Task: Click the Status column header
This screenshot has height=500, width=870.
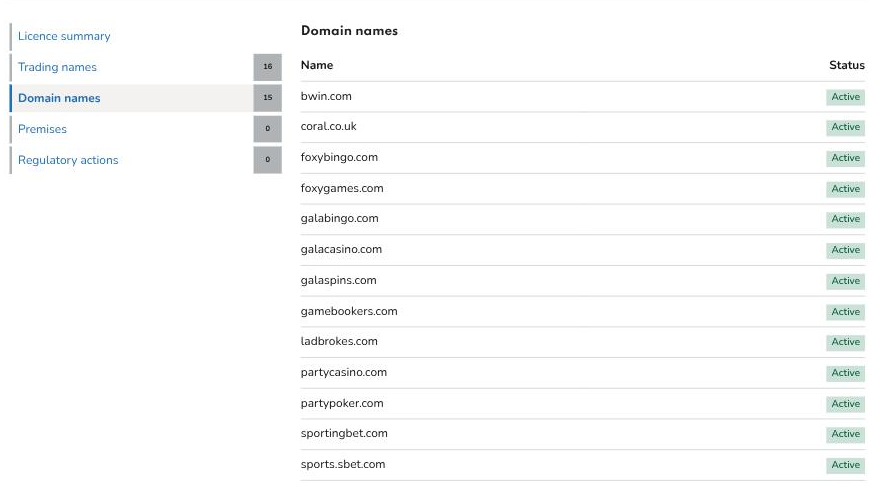Action: point(847,65)
